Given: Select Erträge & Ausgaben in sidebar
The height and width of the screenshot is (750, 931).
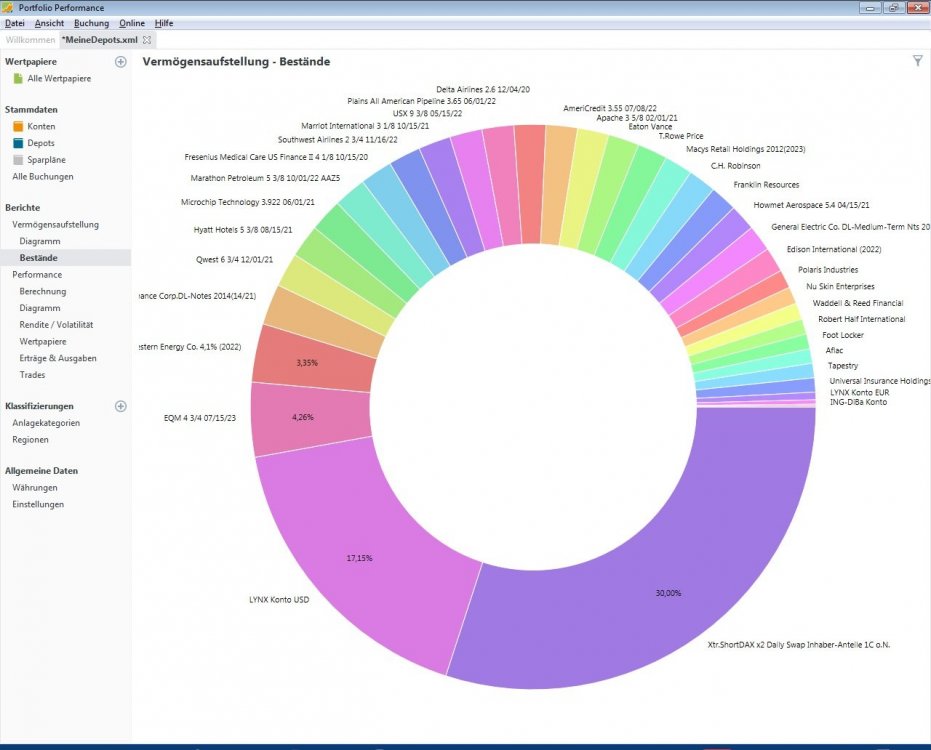Looking at the screenshot, I should tap(58, 358).
